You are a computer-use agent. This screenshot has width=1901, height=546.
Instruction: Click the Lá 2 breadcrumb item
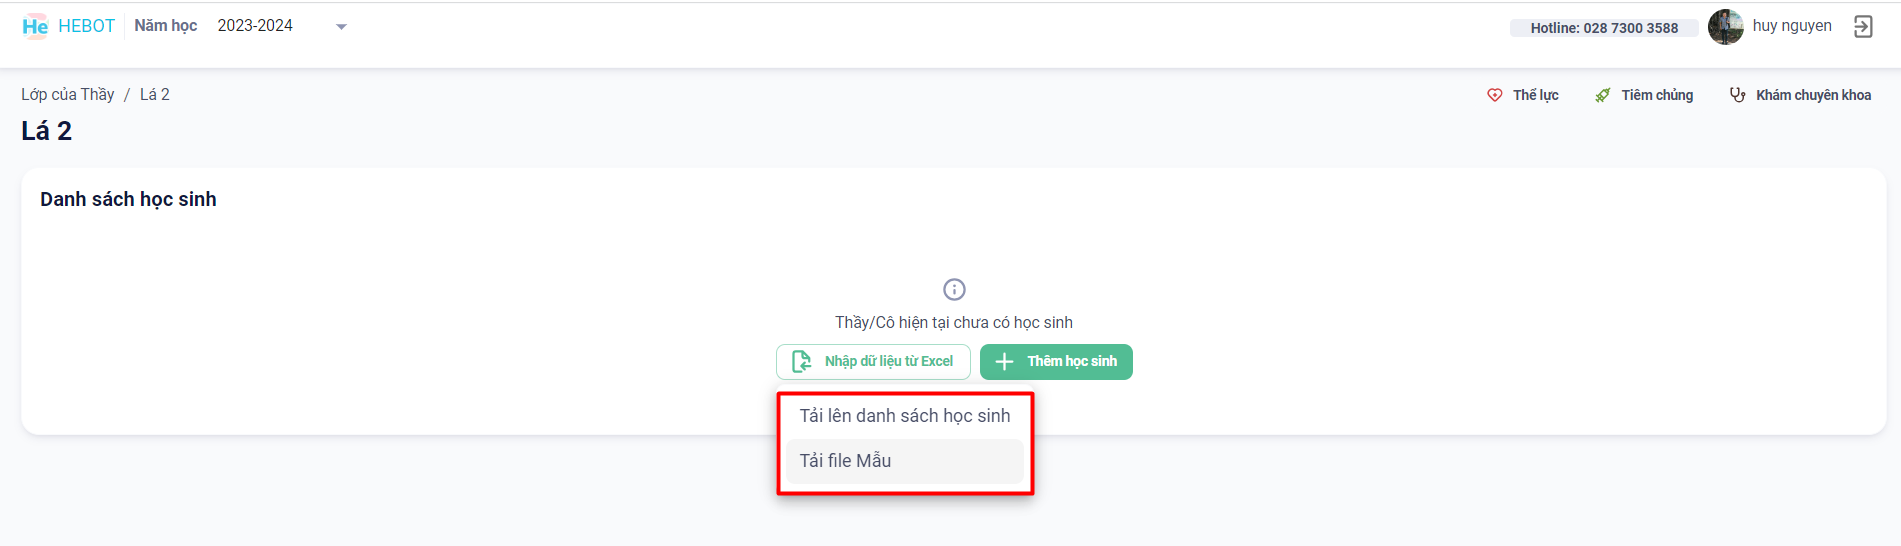coord(155,95)
